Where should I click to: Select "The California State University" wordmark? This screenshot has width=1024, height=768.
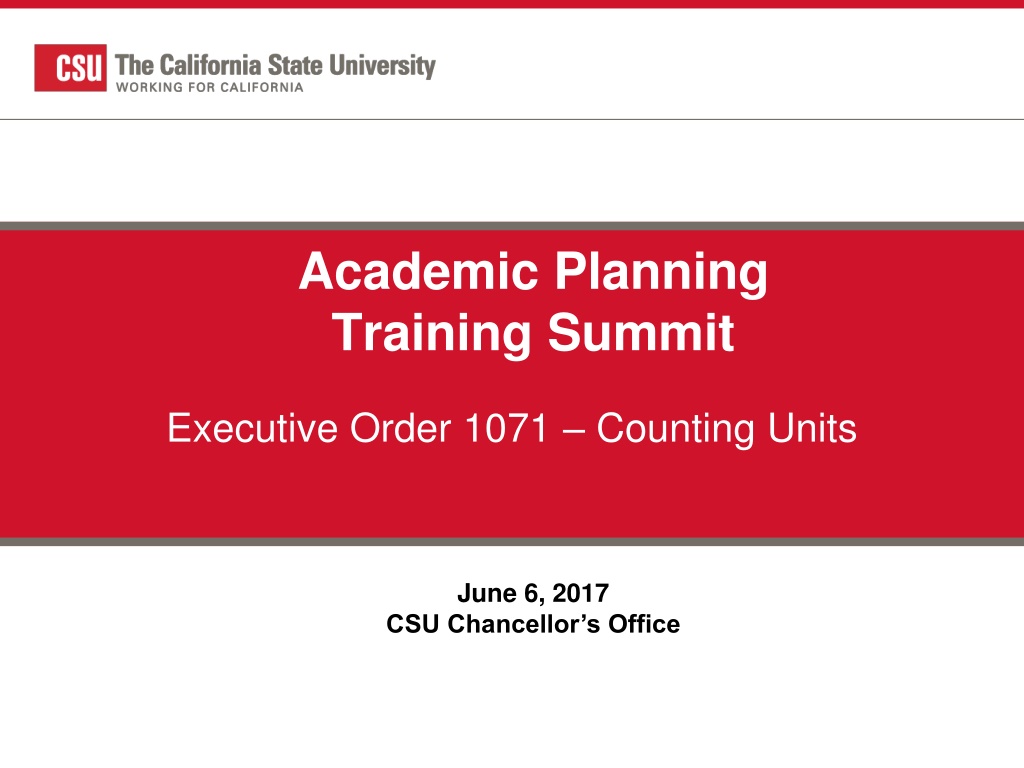pyautogui.click(x=275, y=66)
